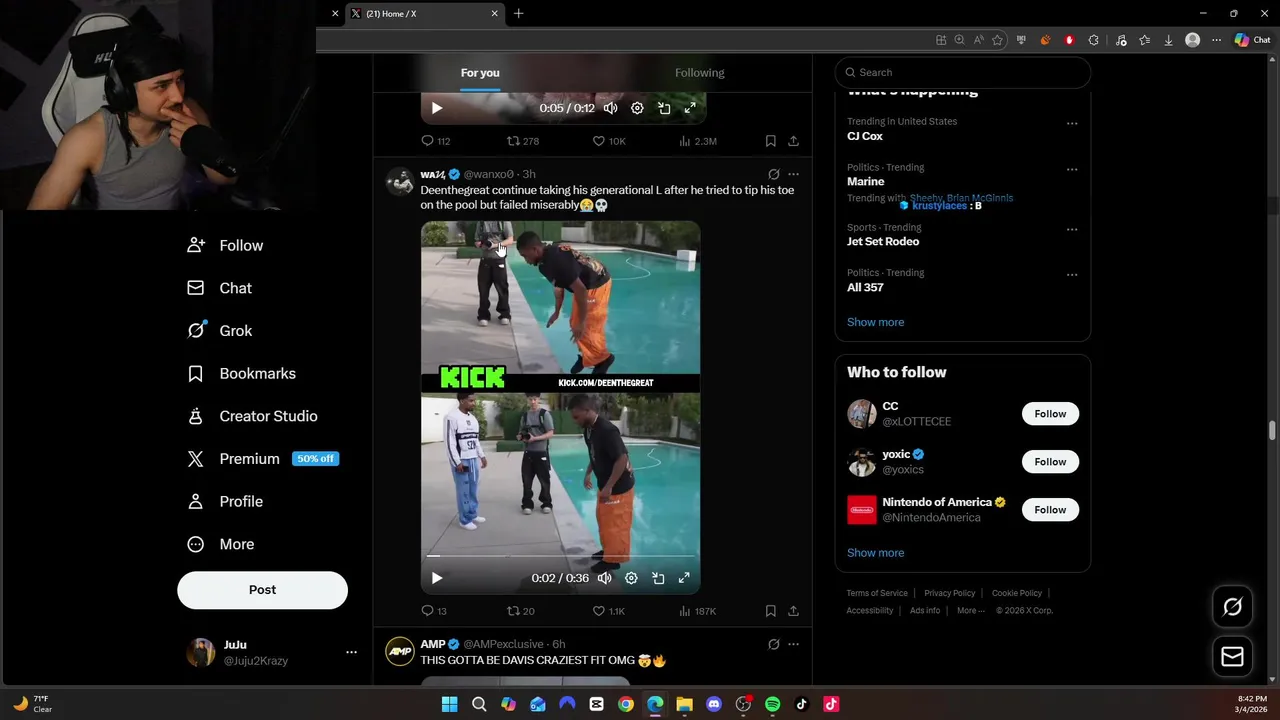Open settings on the upper 0:12 video
Screen dimensions: 1280x720
[x=637, y=108]
